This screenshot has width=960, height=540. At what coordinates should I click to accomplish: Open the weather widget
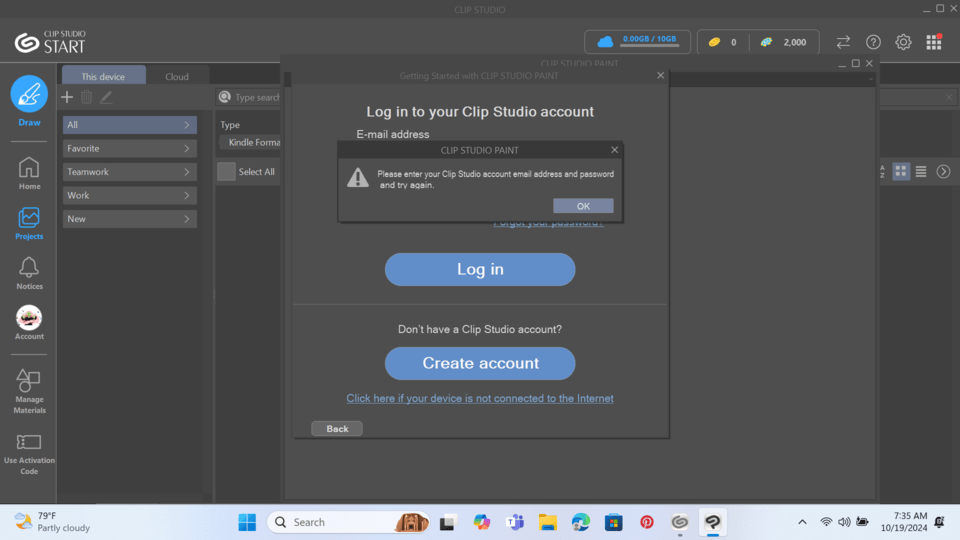coord(52,522)
